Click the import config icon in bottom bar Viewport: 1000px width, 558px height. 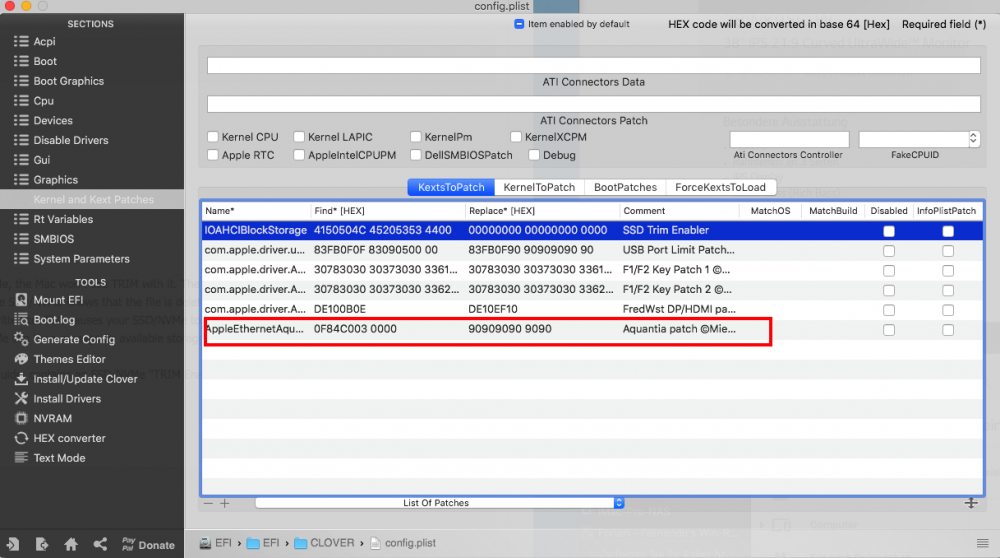[13, 544]
